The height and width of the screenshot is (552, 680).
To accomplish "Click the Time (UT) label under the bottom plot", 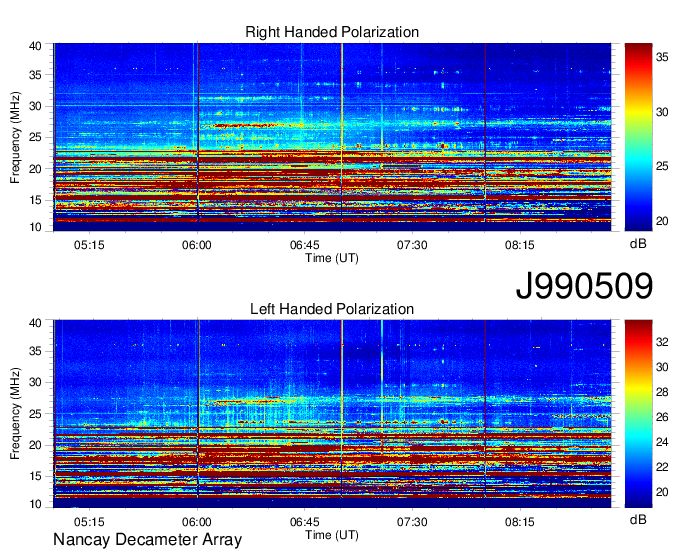I will (x=332, y=535).
